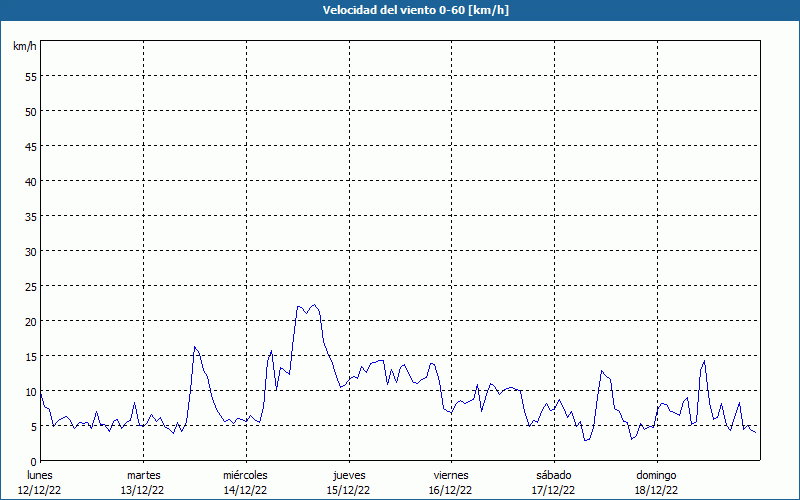Click the wind peak on martes afternoon
The width and height of the screenshot is (800, 500).
(x=194, y=347)
